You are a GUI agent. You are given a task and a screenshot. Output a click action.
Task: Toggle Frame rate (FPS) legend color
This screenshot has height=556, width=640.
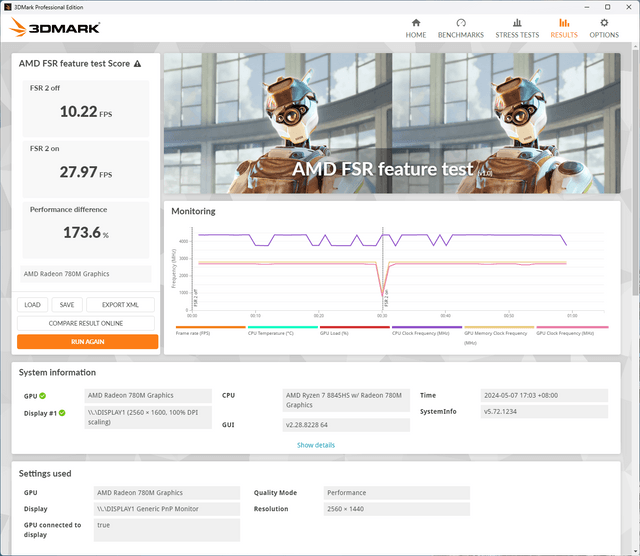211,327
